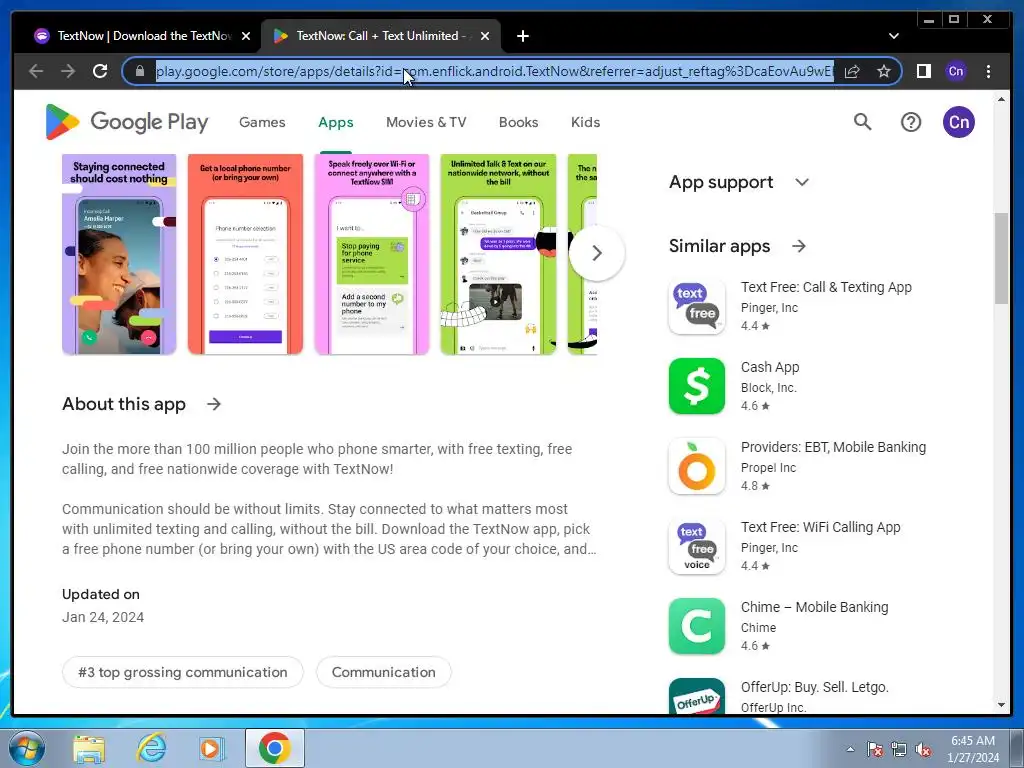Open the Cash App icon
Screen dimensions: 1024x768
click(697, 386)
